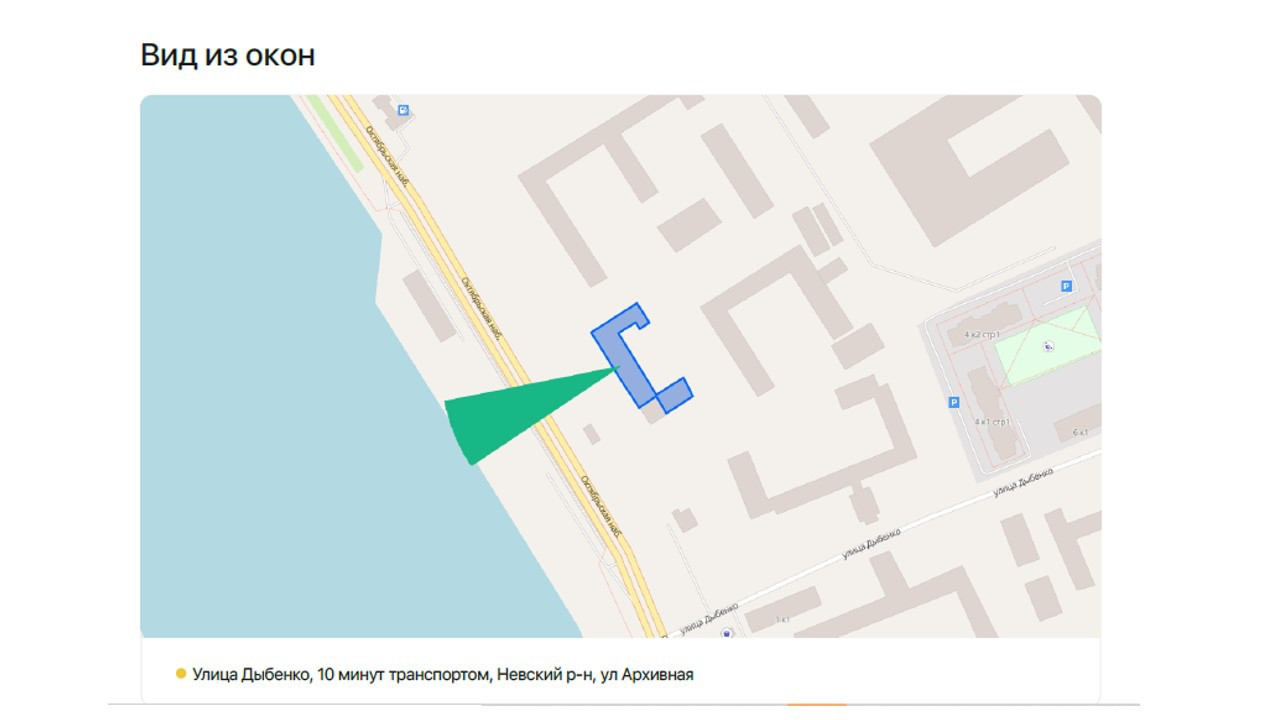Click the parking icon above building 4 к2 стр1
This screenshot has height=720, width=1280.
click(x=1066, y=286)
